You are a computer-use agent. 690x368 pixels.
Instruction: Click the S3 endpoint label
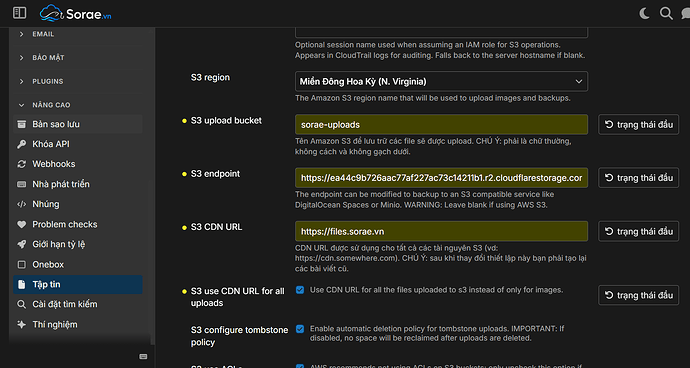(x=215, y=174)
